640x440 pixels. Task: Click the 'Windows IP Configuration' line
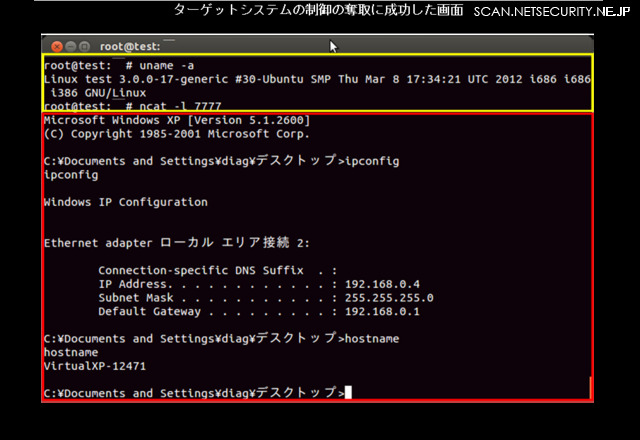point(126,202)
